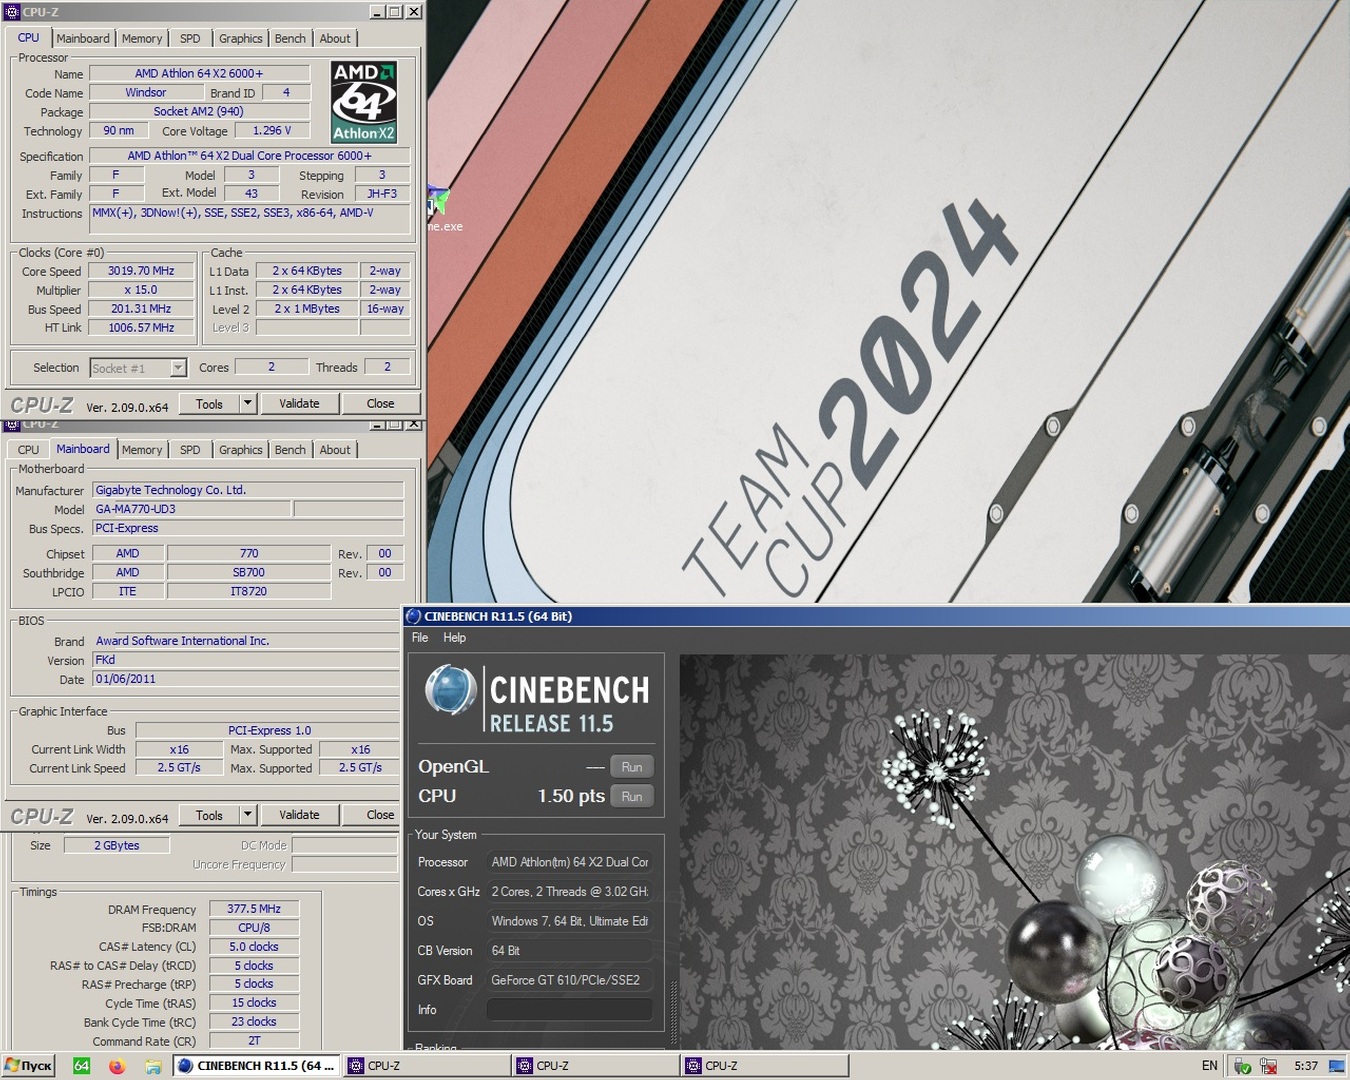Select the Core Speed value 3019.70 MHz
Viewport: 1350px width, 1080px height.
pos(141,271)
